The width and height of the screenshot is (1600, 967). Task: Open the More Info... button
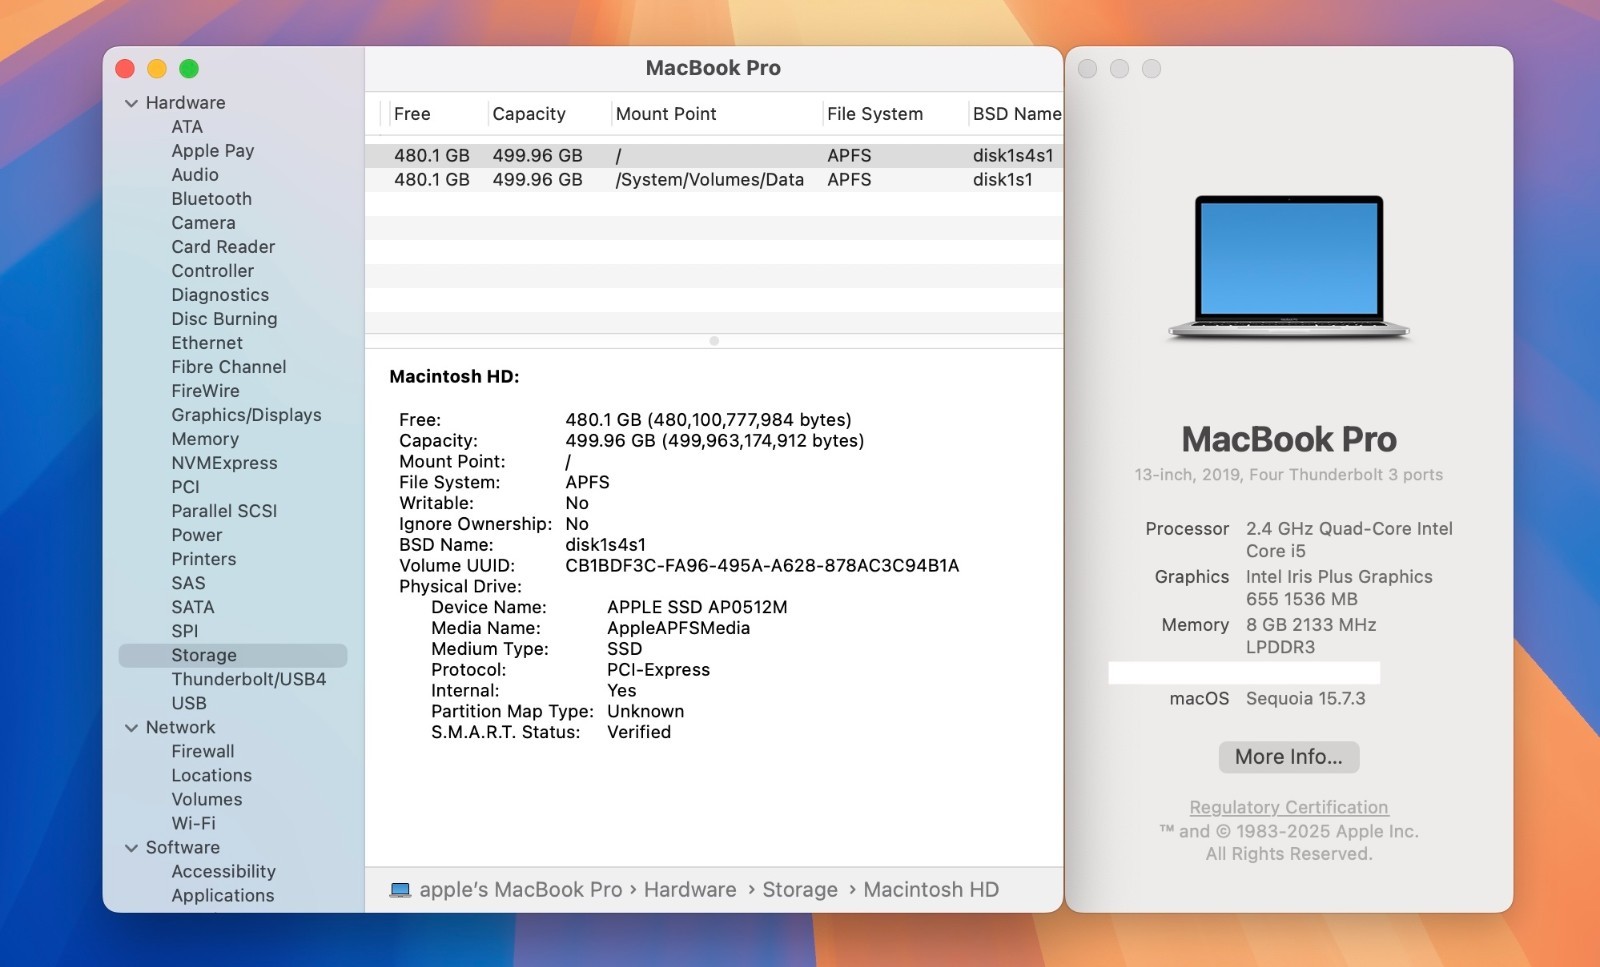pos(1288,757)
